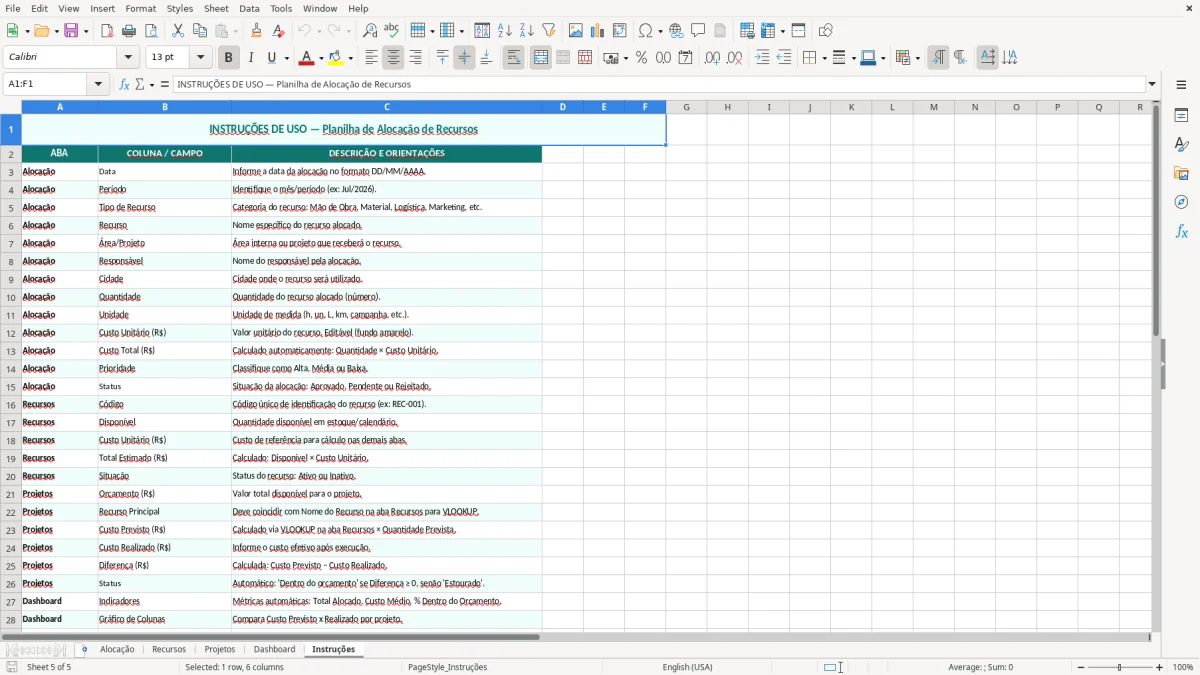The width and height of the screenshot is (1200, 675).
Task: Toggle underline formatting
Action: (x=271, y=58)
